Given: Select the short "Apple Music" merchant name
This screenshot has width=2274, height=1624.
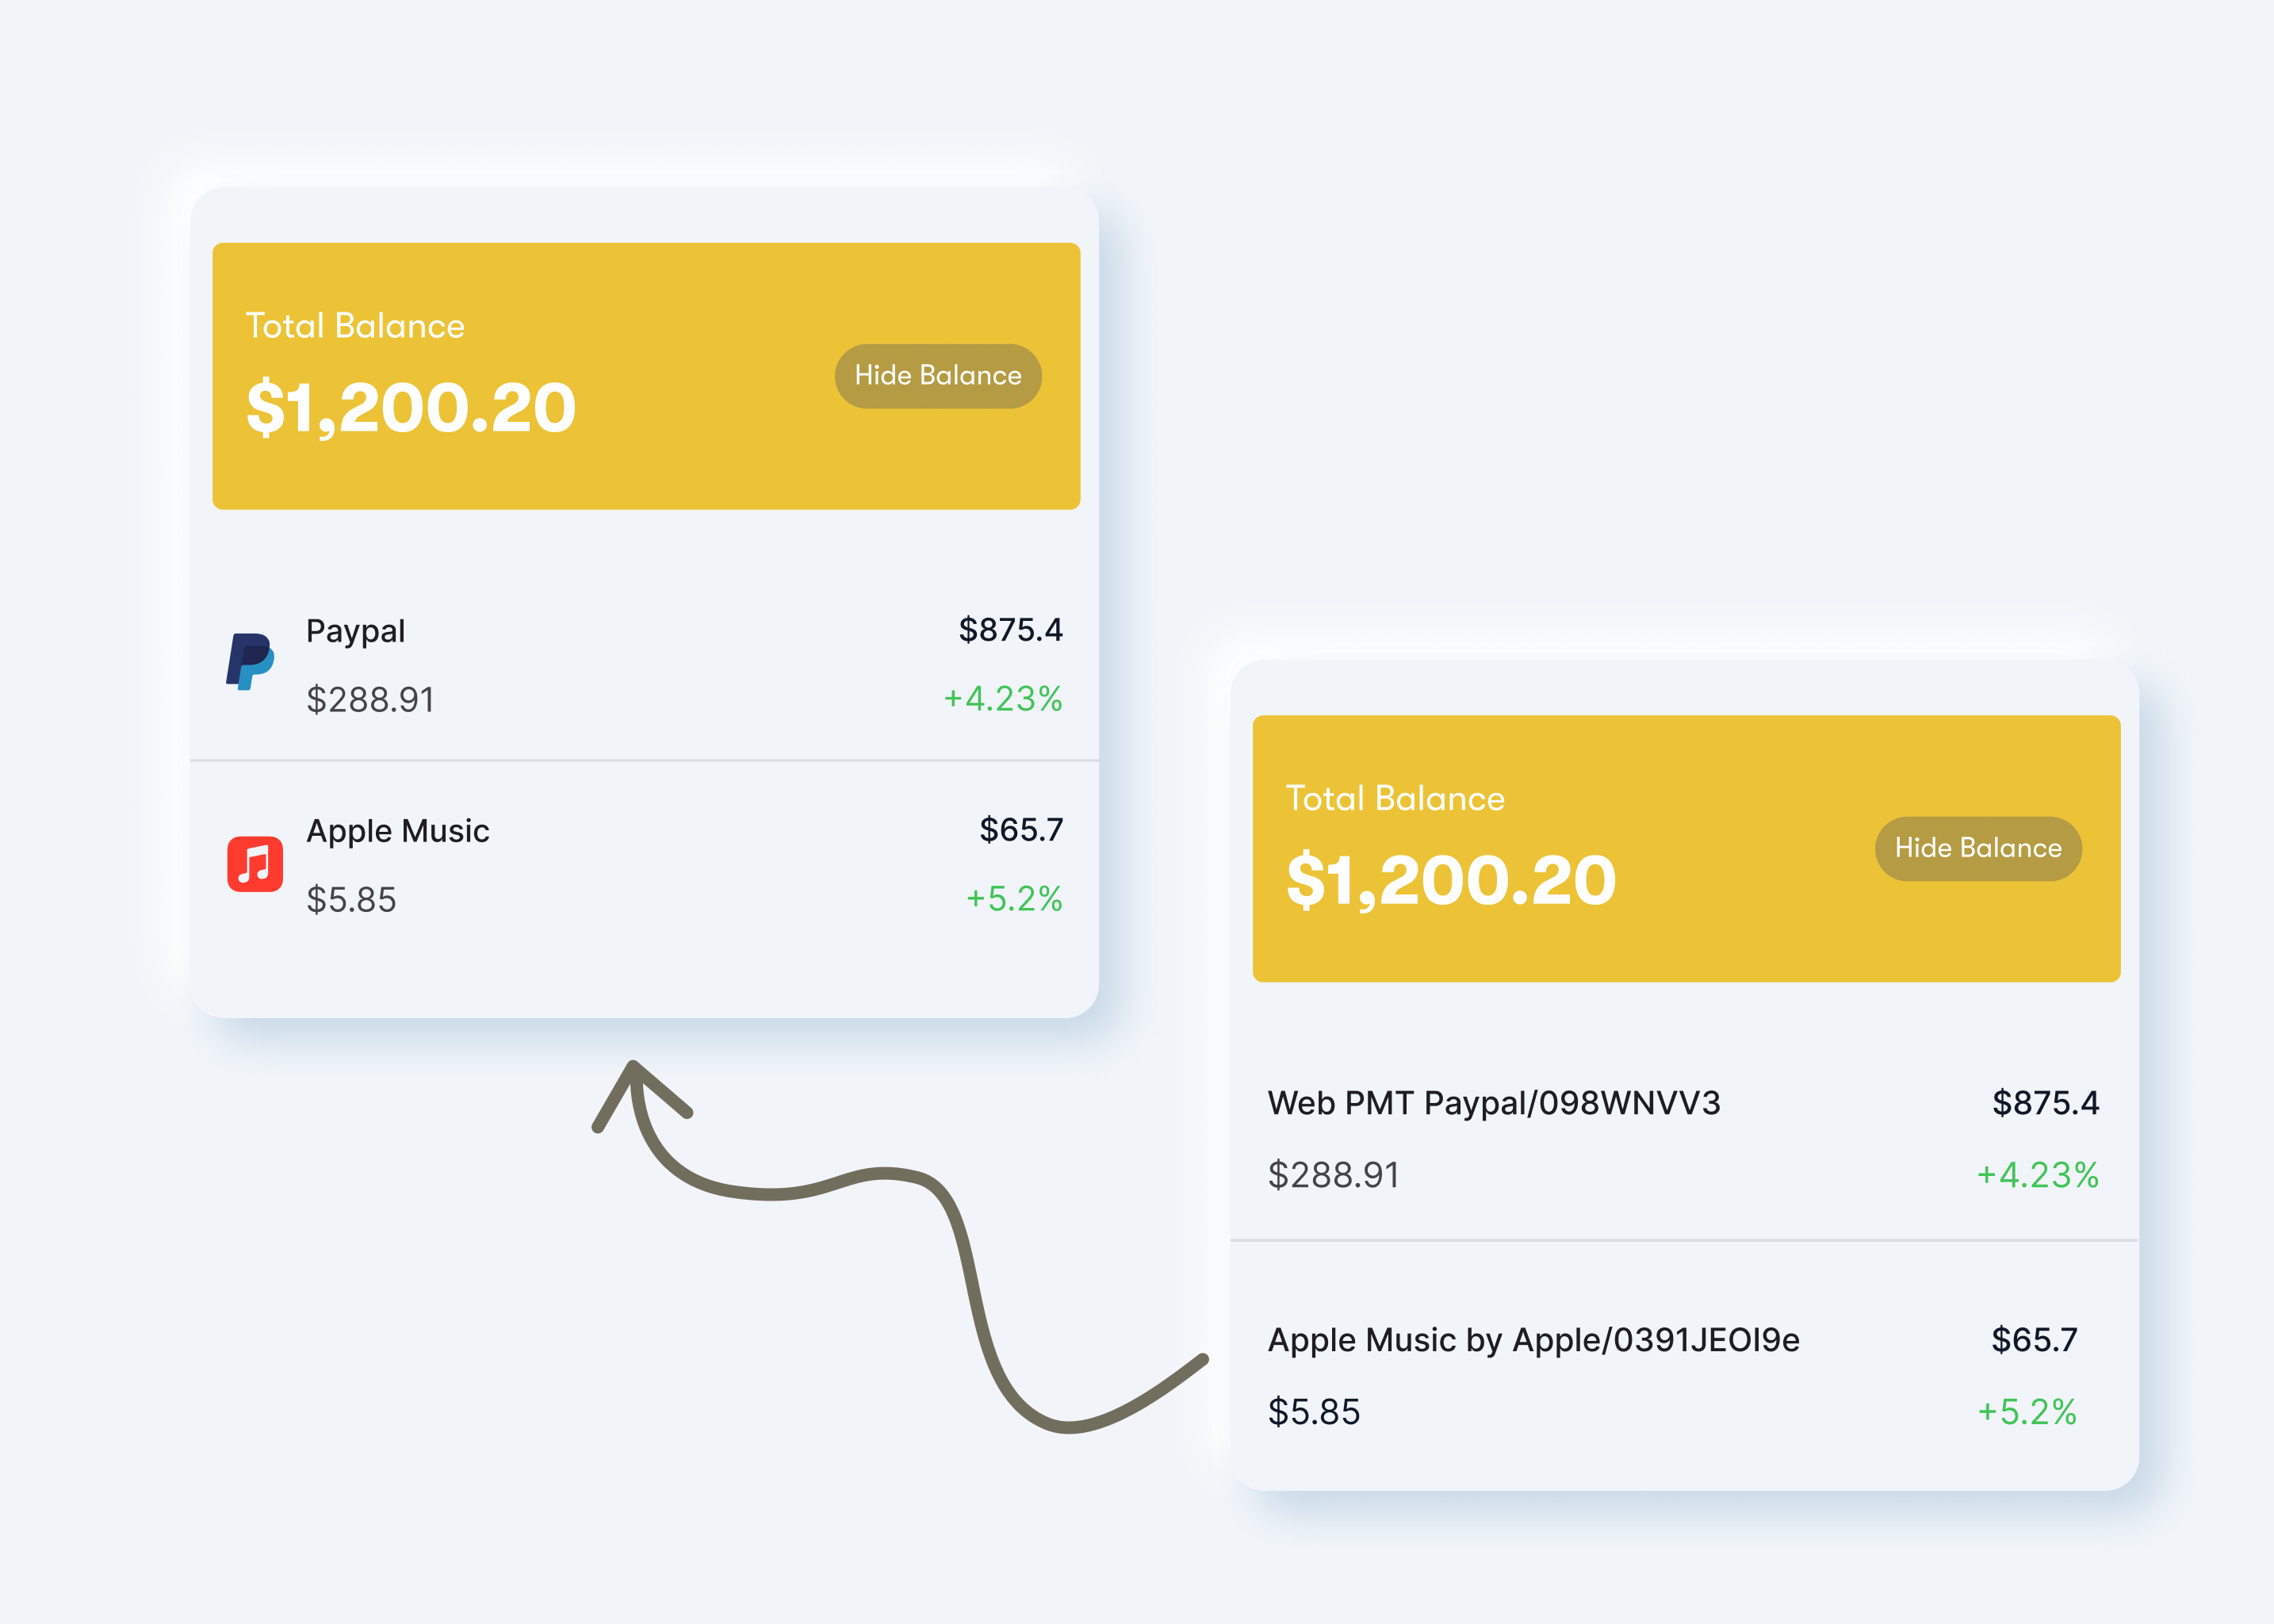Looking at the screenshot, I should tap(397, 831).
